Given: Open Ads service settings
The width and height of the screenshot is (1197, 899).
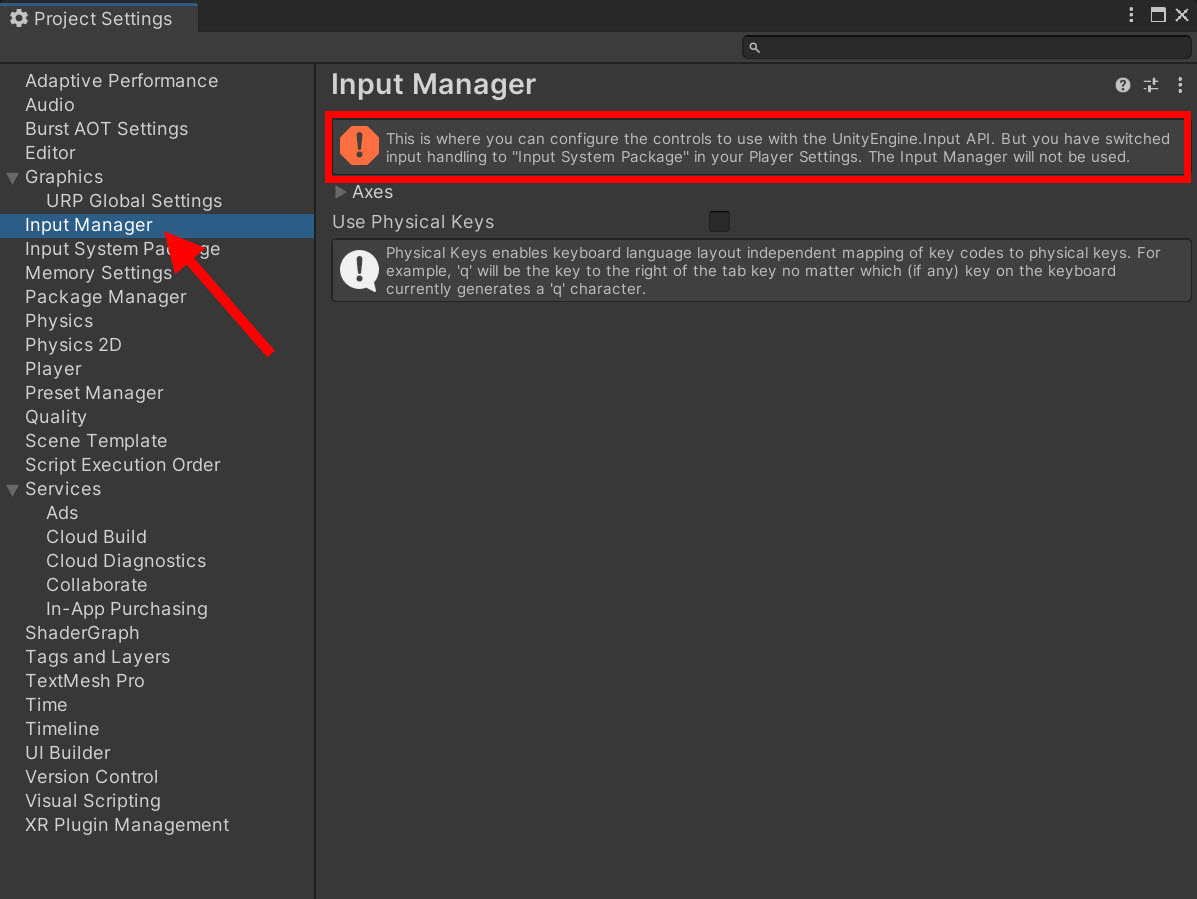Looking at the screenshot, I should pyautogui.click(x=62, y=513).
